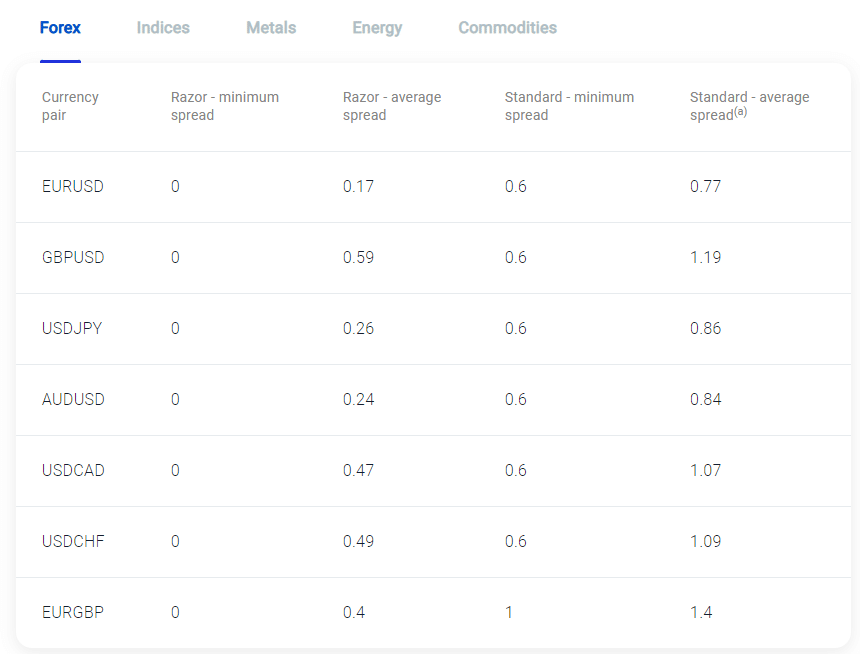This screenshot has height=654, width=860.
Task: Open the Commodities tab
Action: [x=507, y=27]
